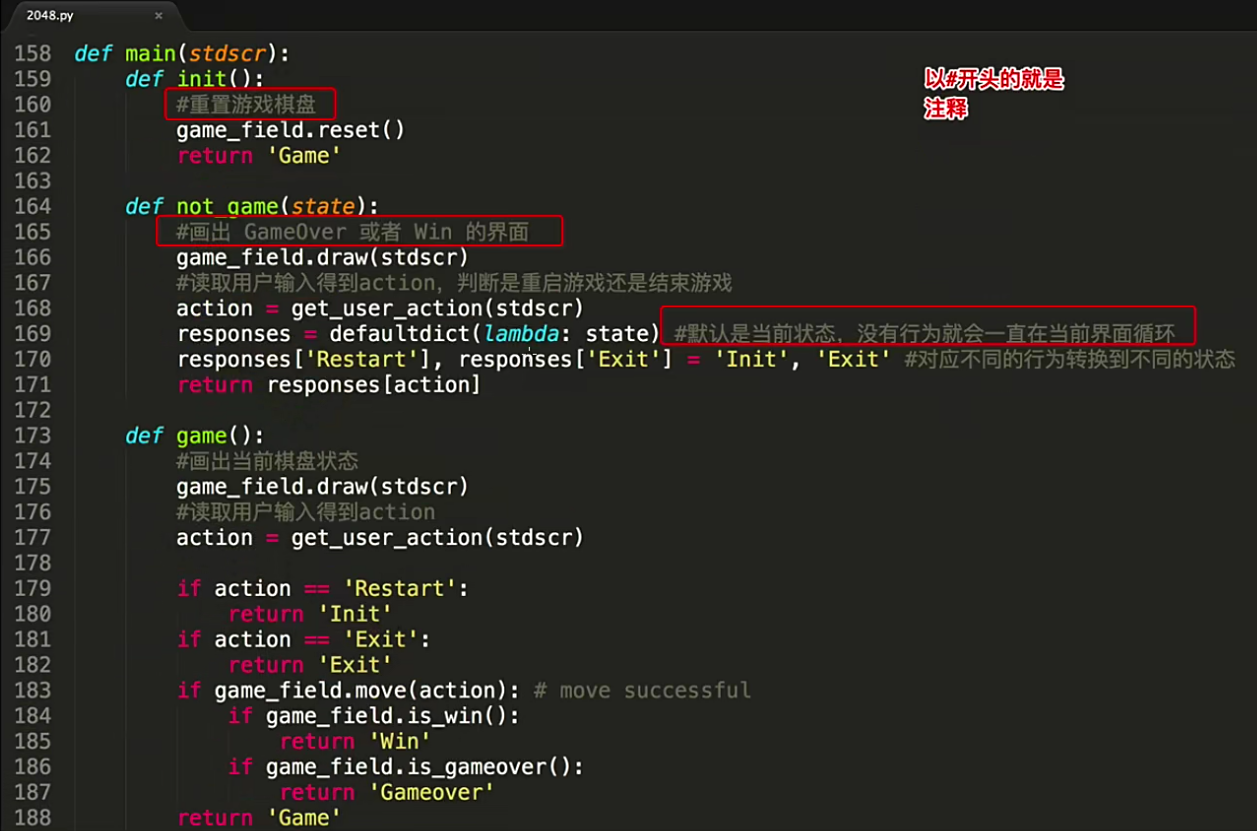Click "return 'Win'" on line 185
The image size is (1257, 831).
[x=355, y=742]
